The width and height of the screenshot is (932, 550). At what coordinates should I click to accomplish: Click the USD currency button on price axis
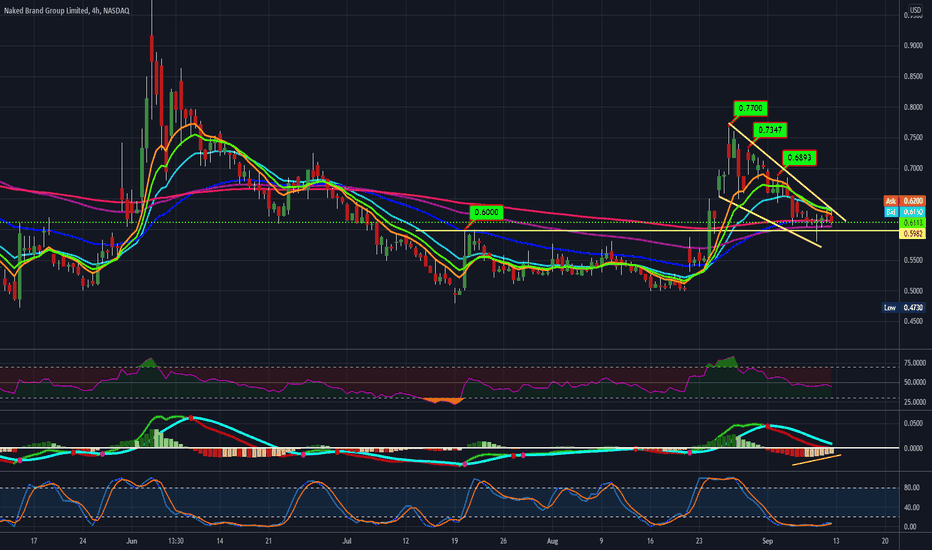coord(915,10)
